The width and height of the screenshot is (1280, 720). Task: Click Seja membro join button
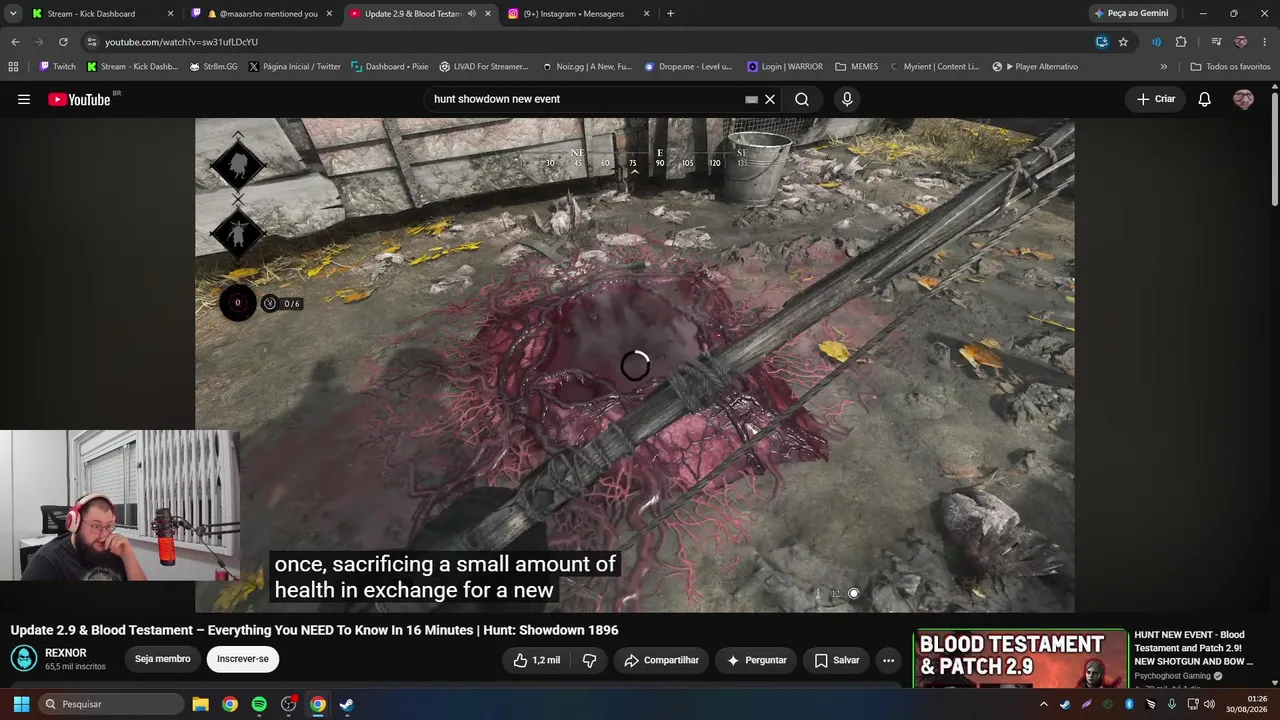(x=163, y=659)
